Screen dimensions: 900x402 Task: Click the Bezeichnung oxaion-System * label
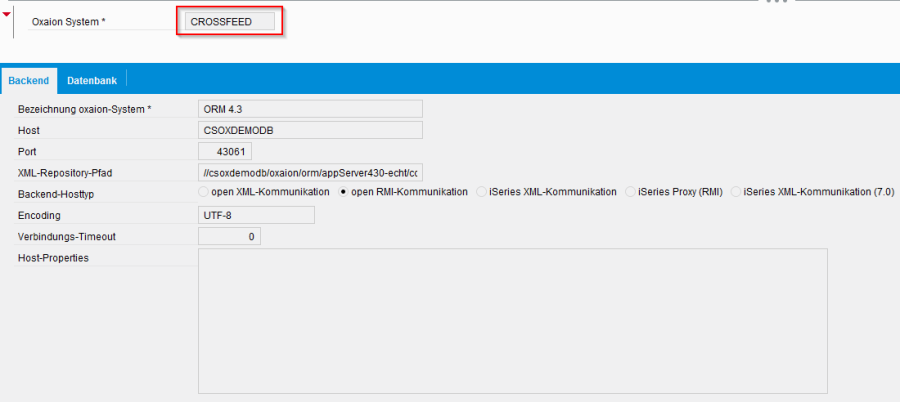[x=84, y=109]
